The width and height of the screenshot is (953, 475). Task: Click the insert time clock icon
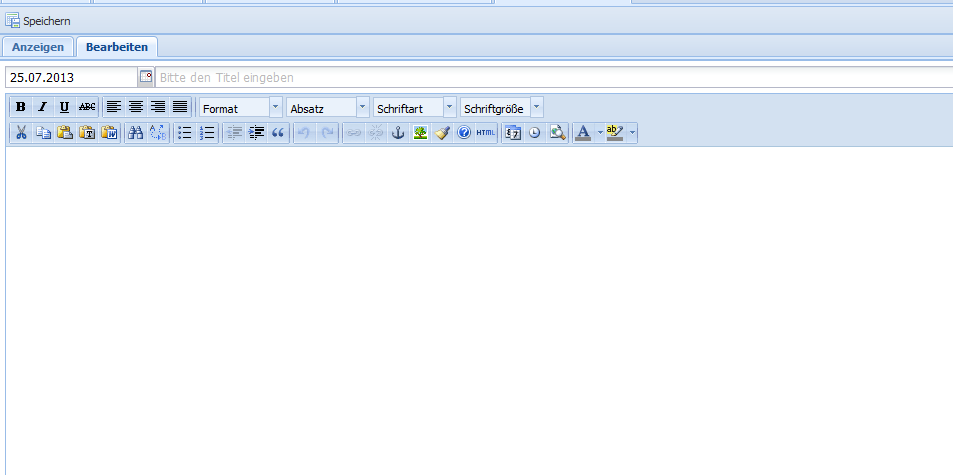(535, 133)
